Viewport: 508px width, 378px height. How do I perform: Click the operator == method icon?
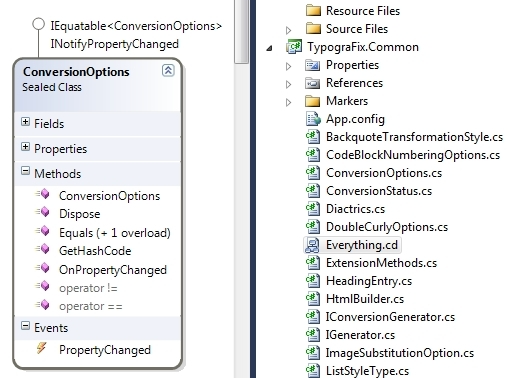pyautogui.click(x=43, y=305)
